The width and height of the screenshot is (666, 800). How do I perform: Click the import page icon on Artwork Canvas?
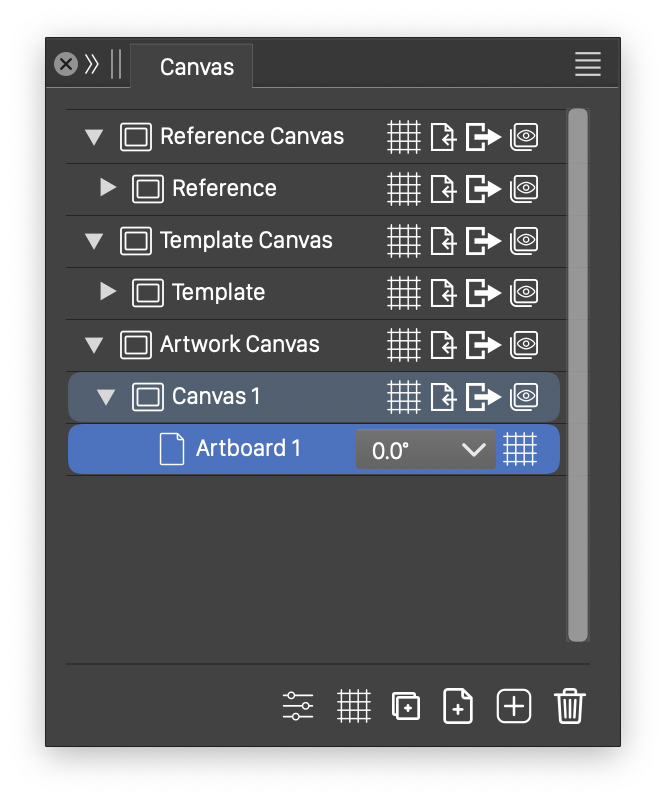[x=443, y=345]
